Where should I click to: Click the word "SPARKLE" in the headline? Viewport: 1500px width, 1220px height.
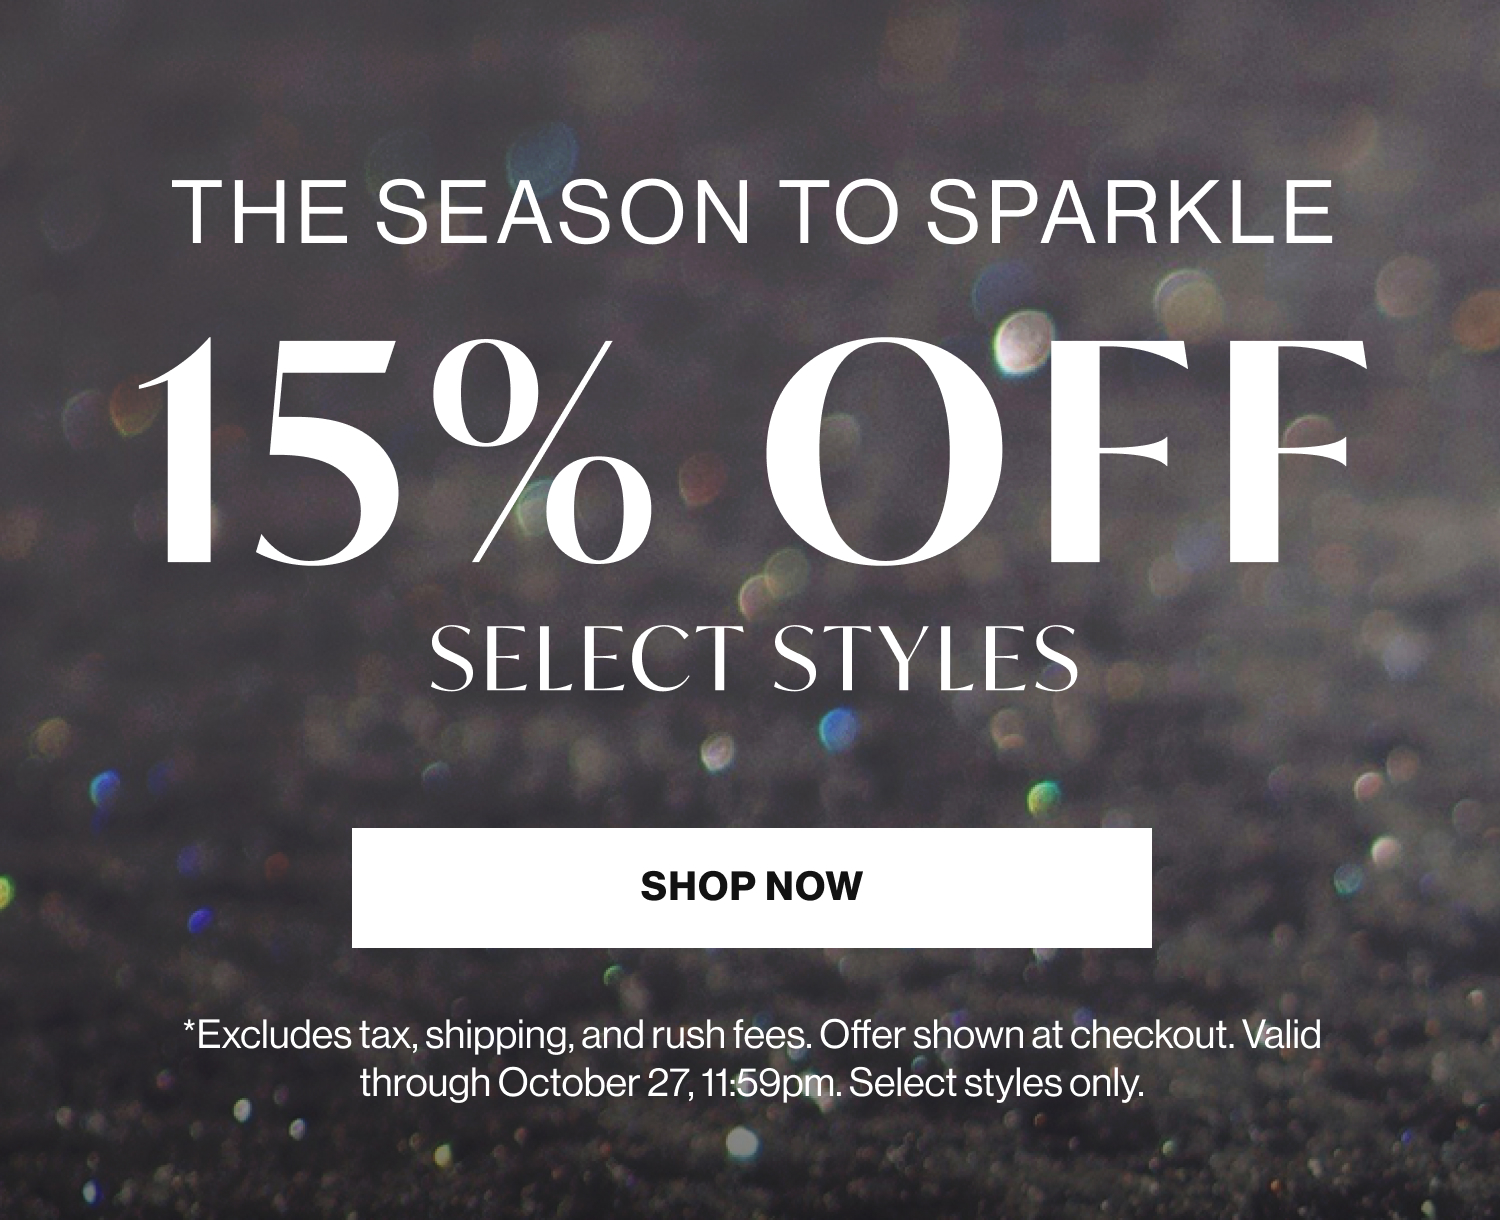[1131, 212]
